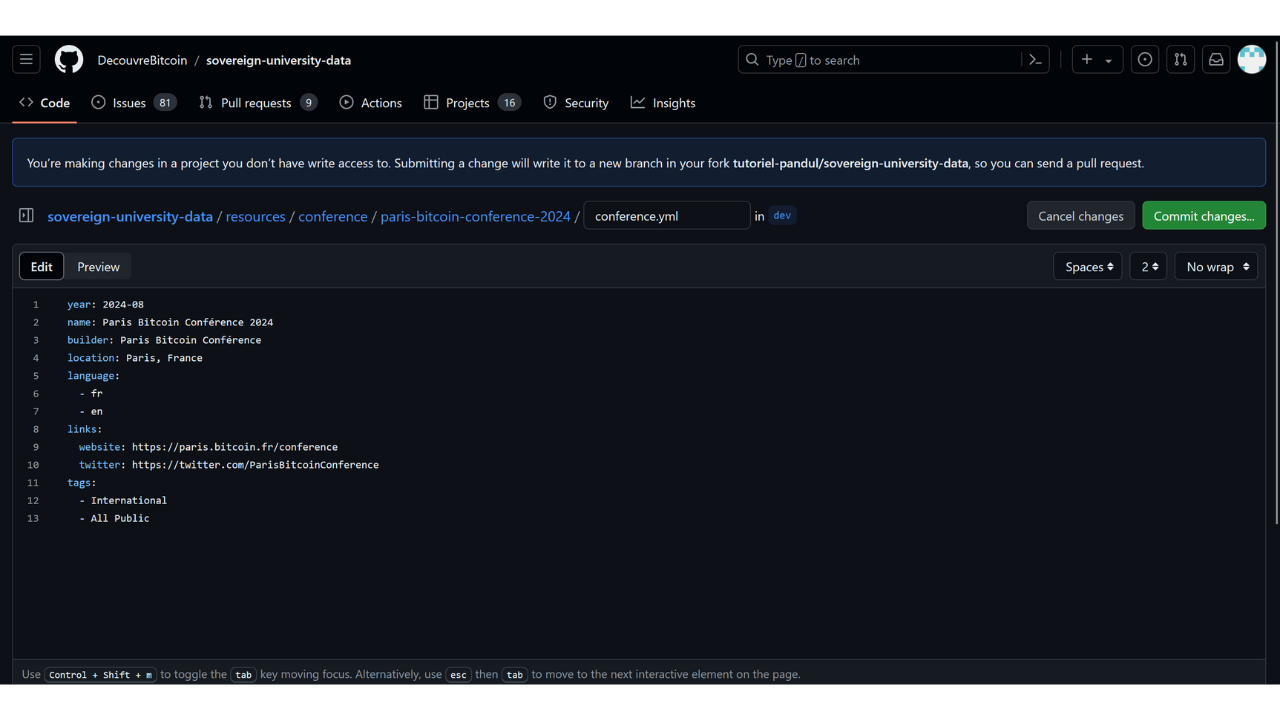The width and height of the screenshot is (1280, 720).
Task: Open the Actions tab
Action: pos(371,103)
